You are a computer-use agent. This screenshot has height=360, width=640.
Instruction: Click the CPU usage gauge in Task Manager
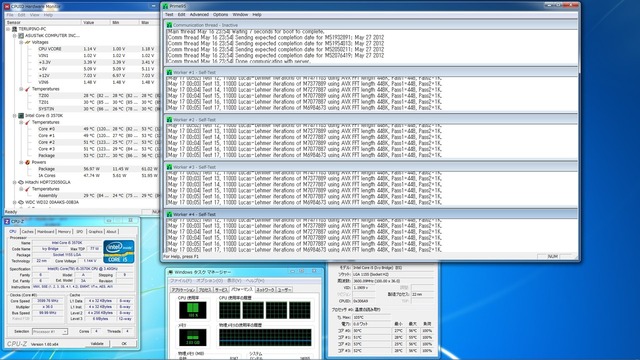click(193, 310)
